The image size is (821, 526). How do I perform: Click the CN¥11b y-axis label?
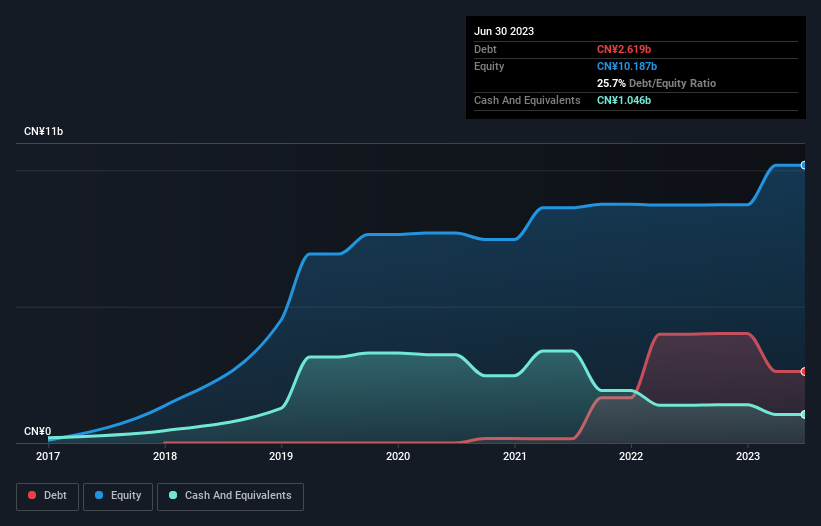pyautogui.click(x=43, y=131)
